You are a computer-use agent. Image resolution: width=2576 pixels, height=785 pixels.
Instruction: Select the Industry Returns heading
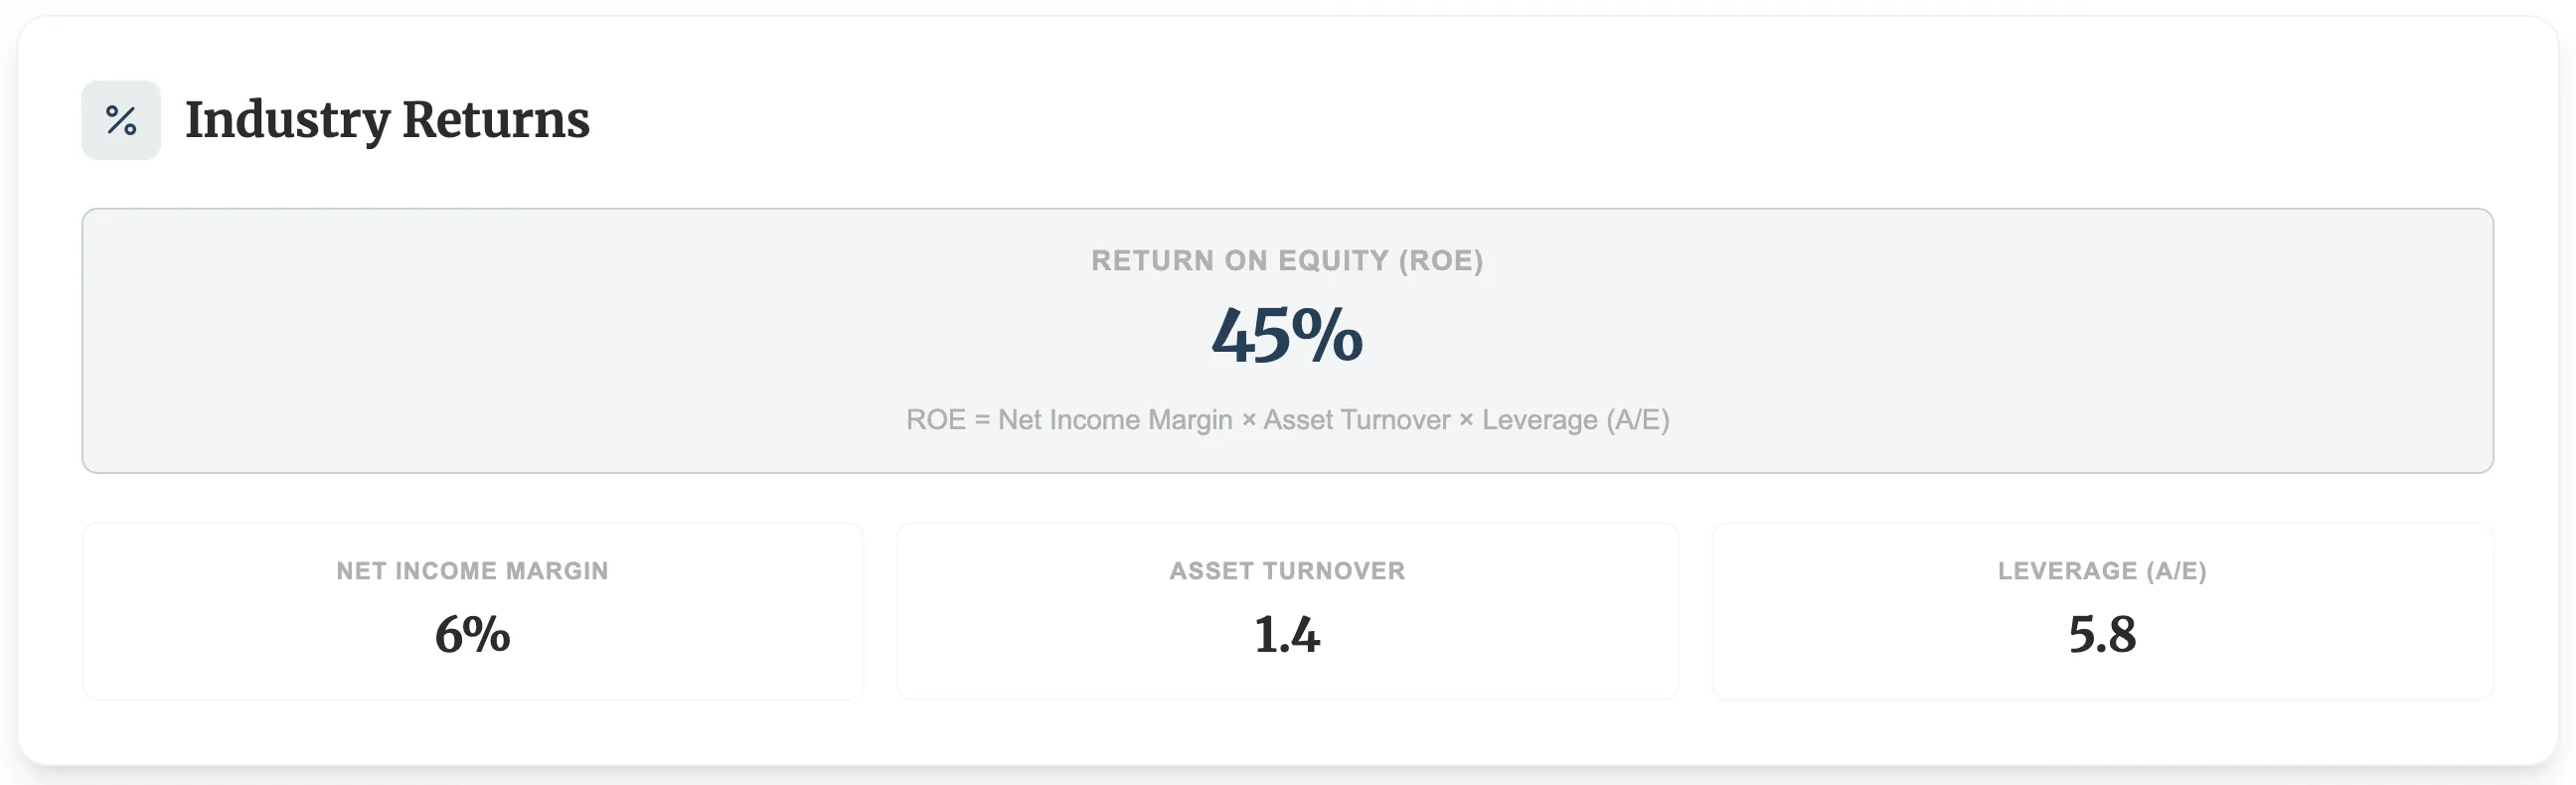coord(387,120)
